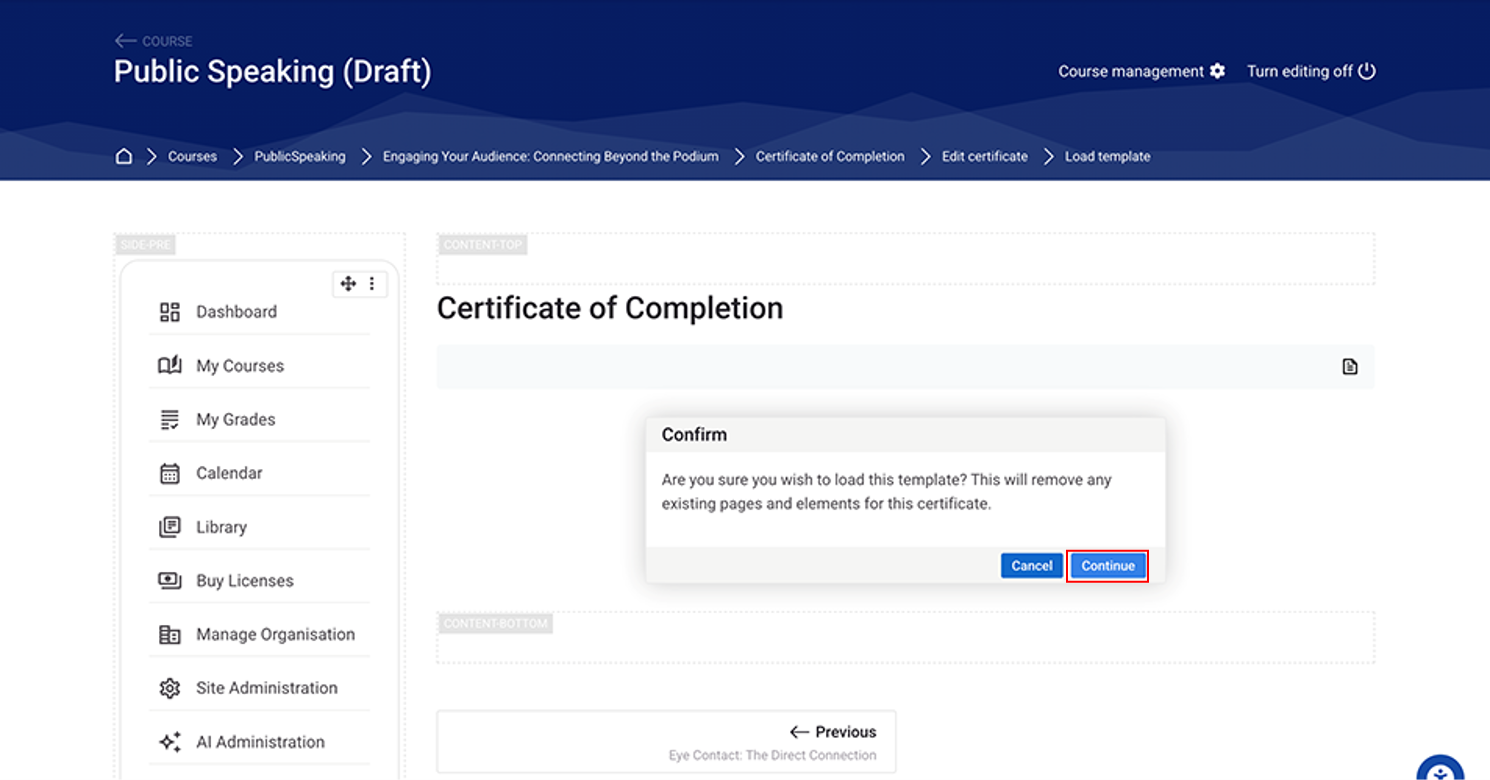Open Edit certificate breadcrumb link
This screenshot has height=780, width=1490.
point(985,156)
